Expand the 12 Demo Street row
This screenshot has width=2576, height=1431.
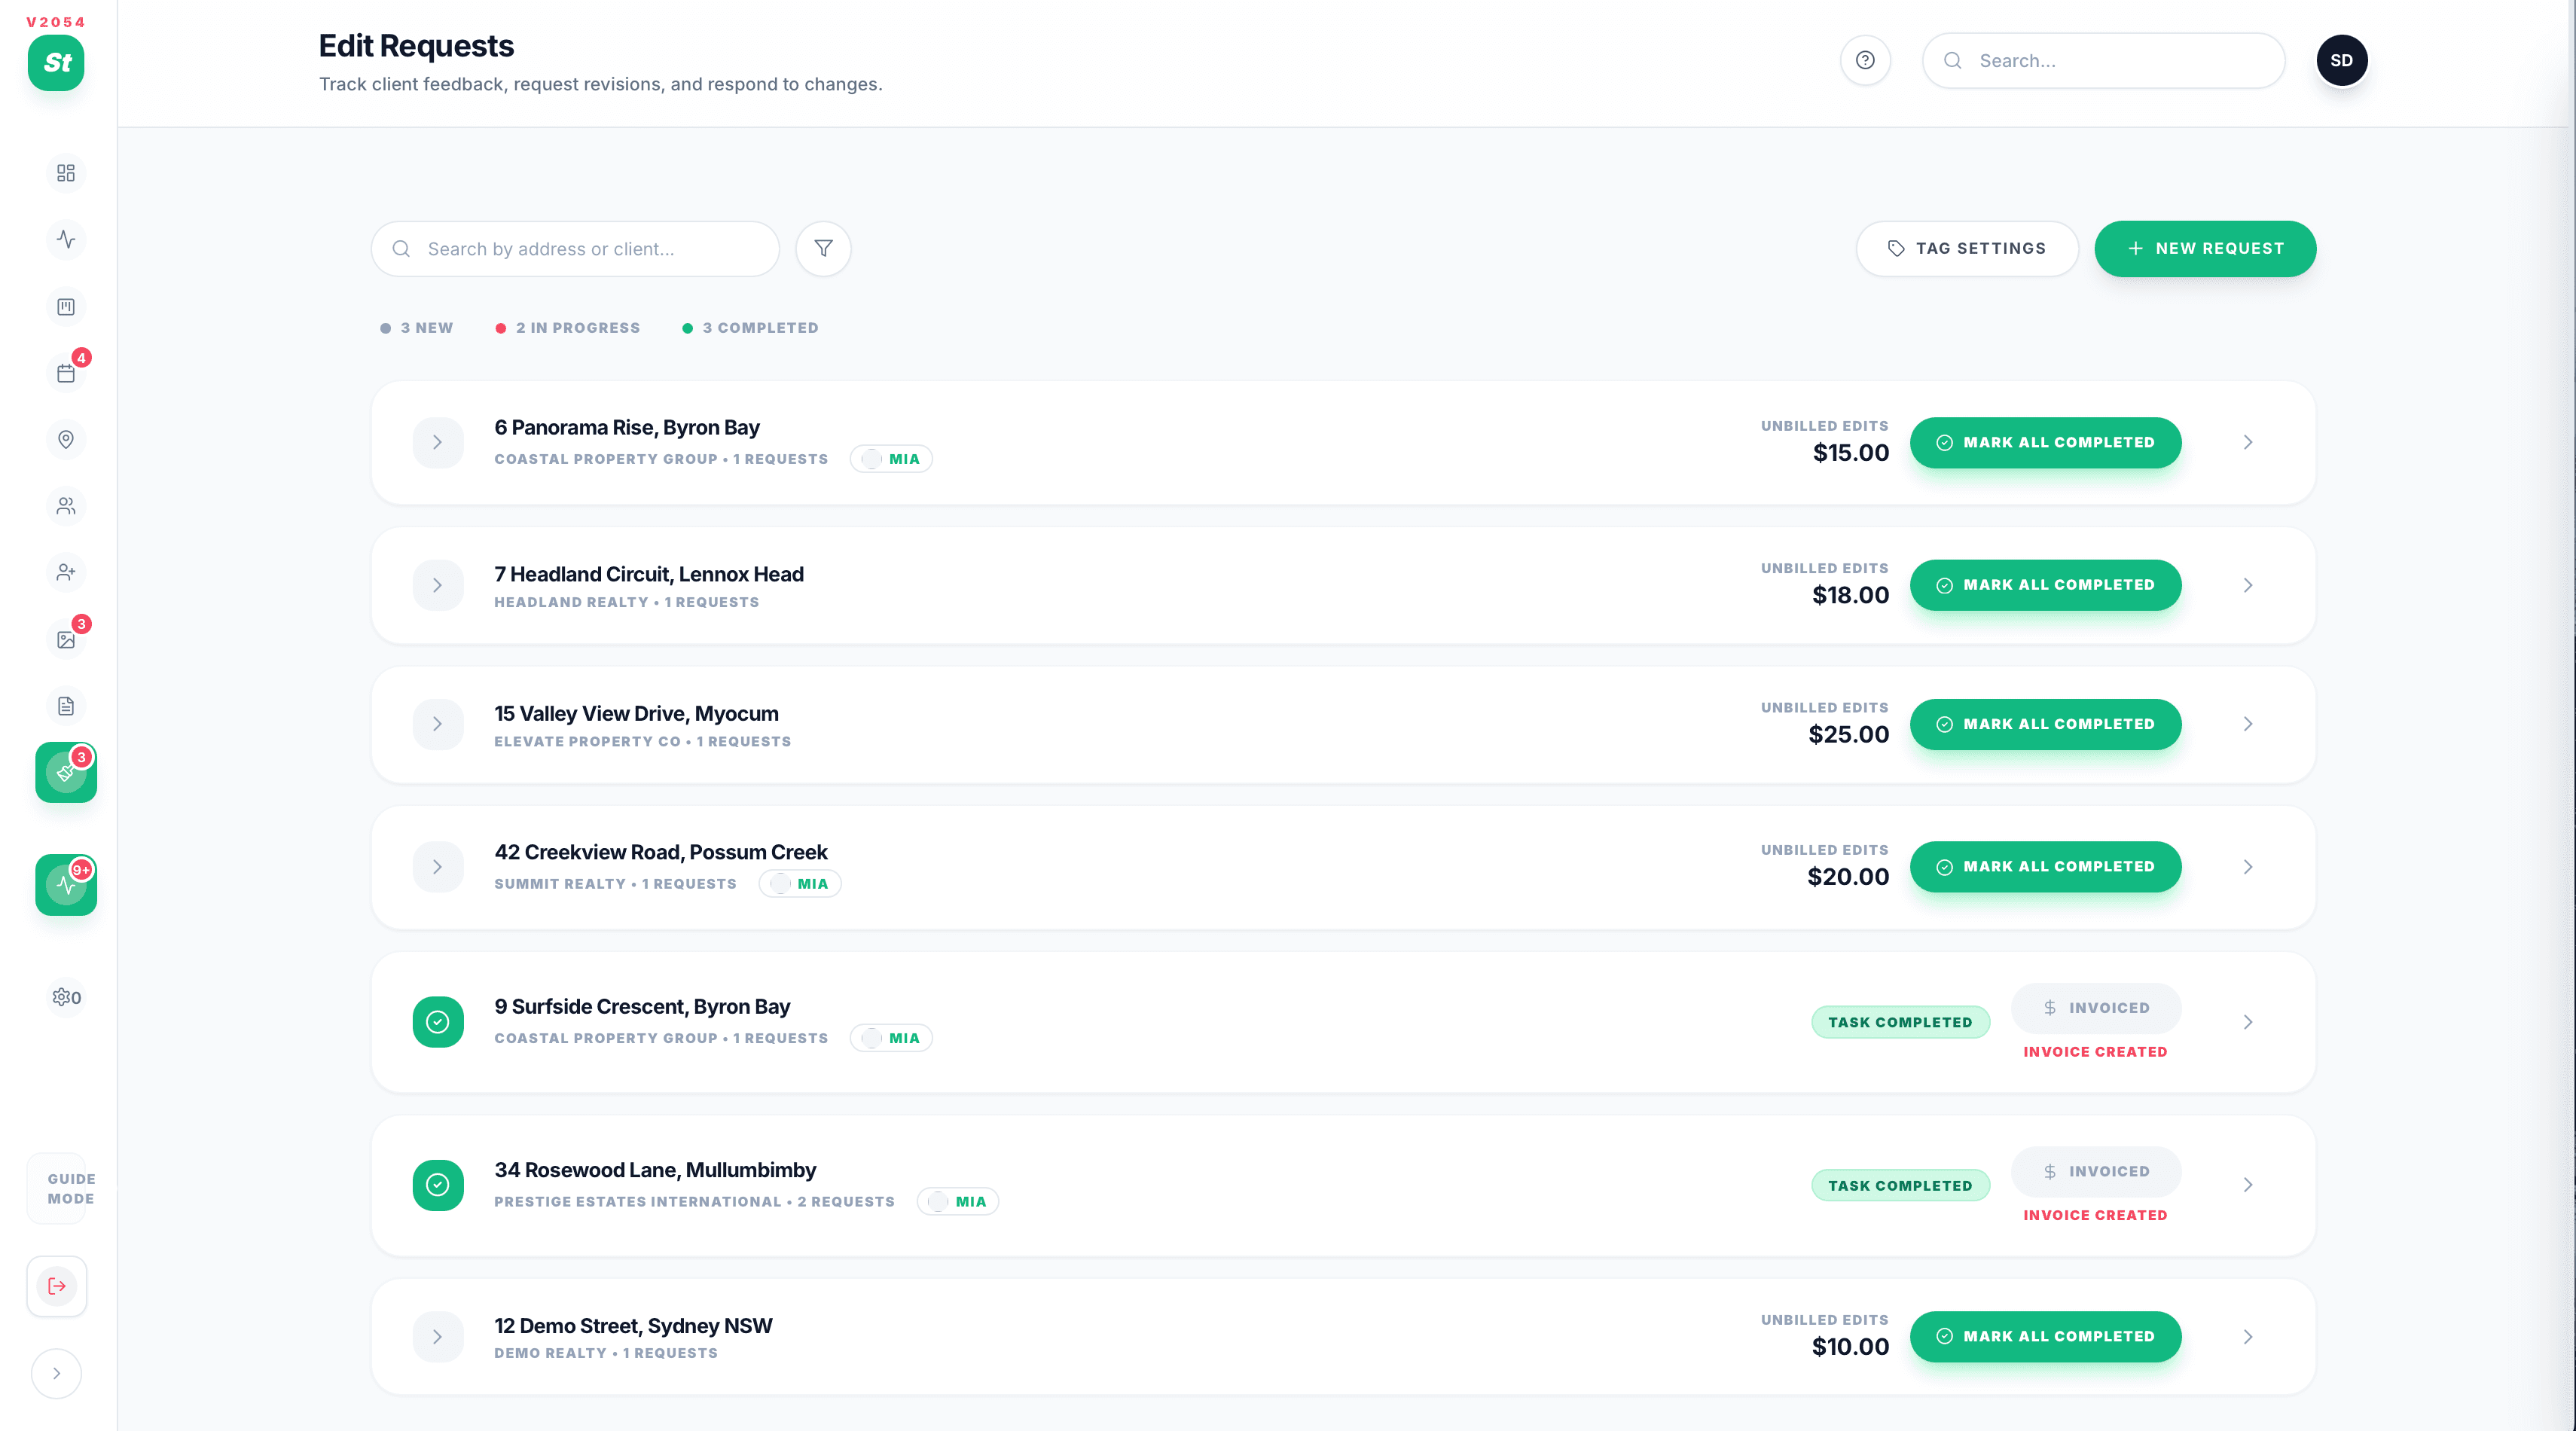click(438, 1337)
